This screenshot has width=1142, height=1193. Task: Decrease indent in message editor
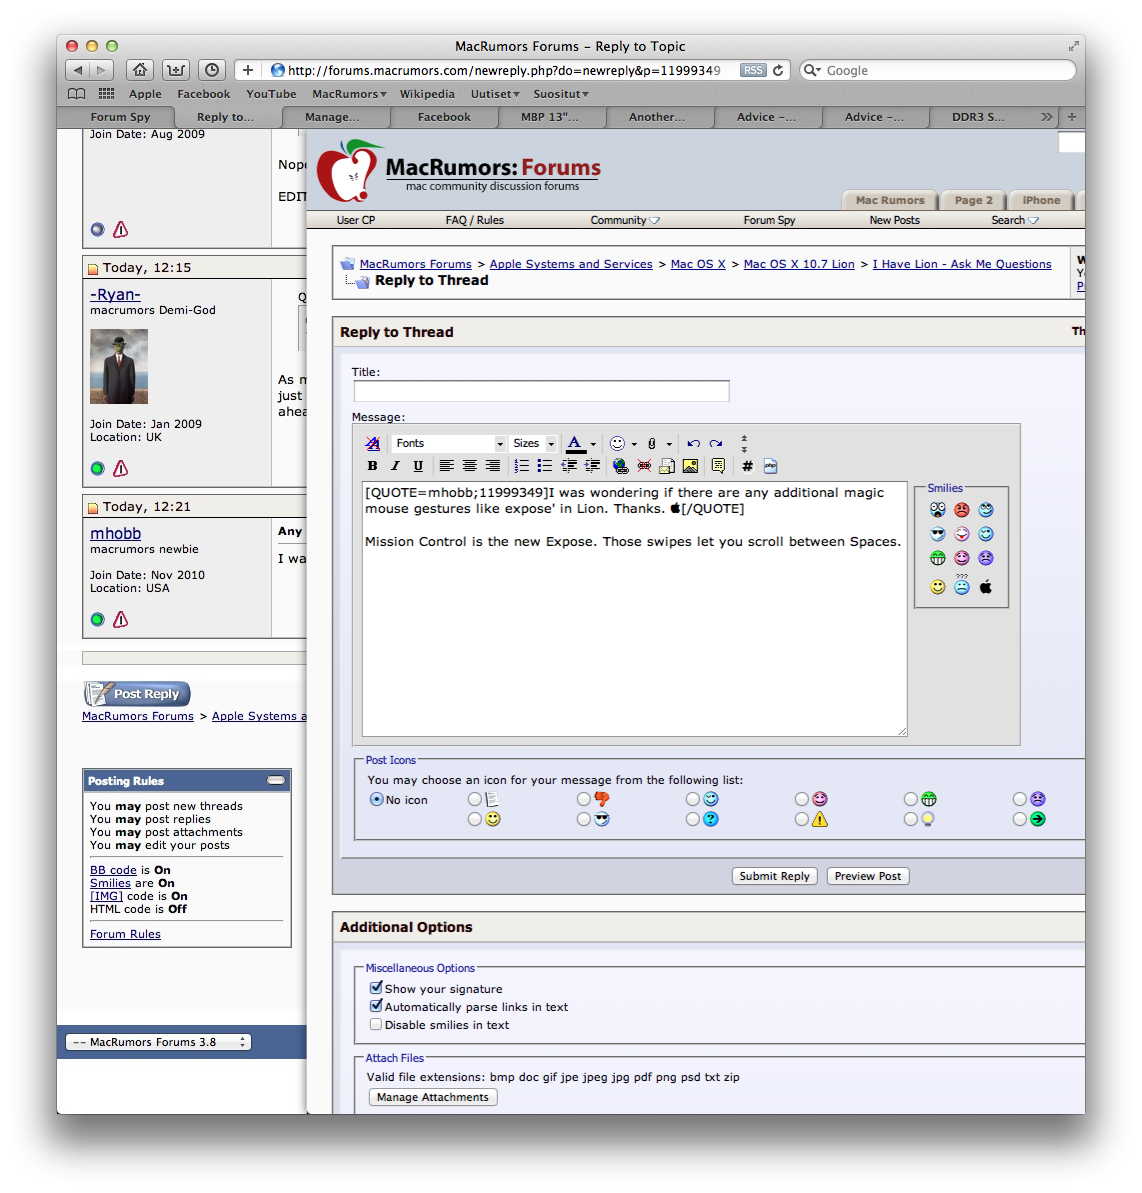click(x=568, y=466)
